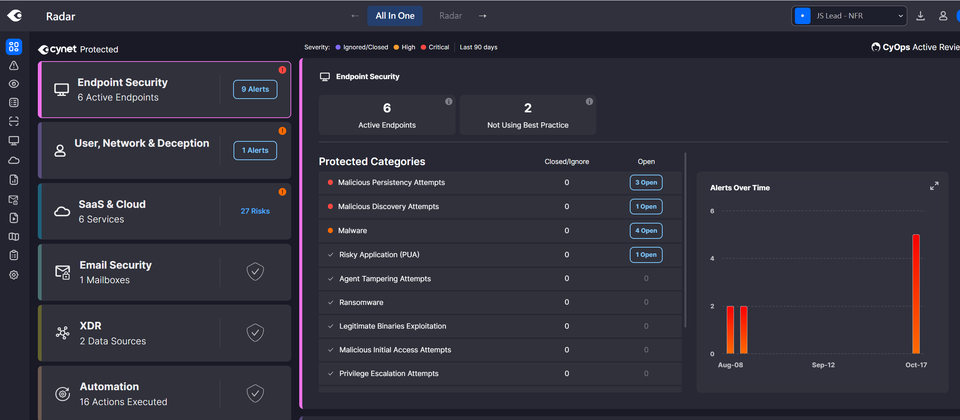Switch to the Radar tab
The image size is (960, 420).
click(x=451, y=16)
